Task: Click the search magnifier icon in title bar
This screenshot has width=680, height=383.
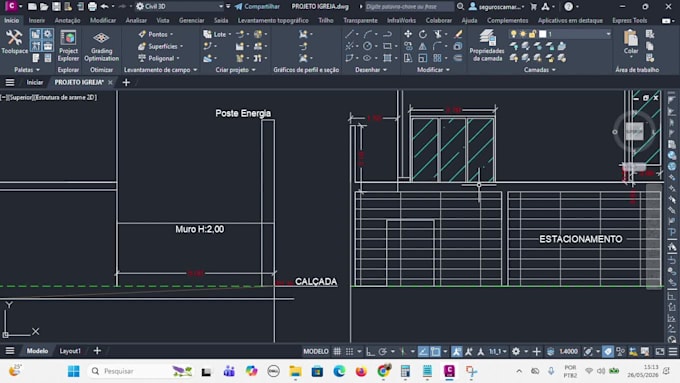Action: pos(460,7)
